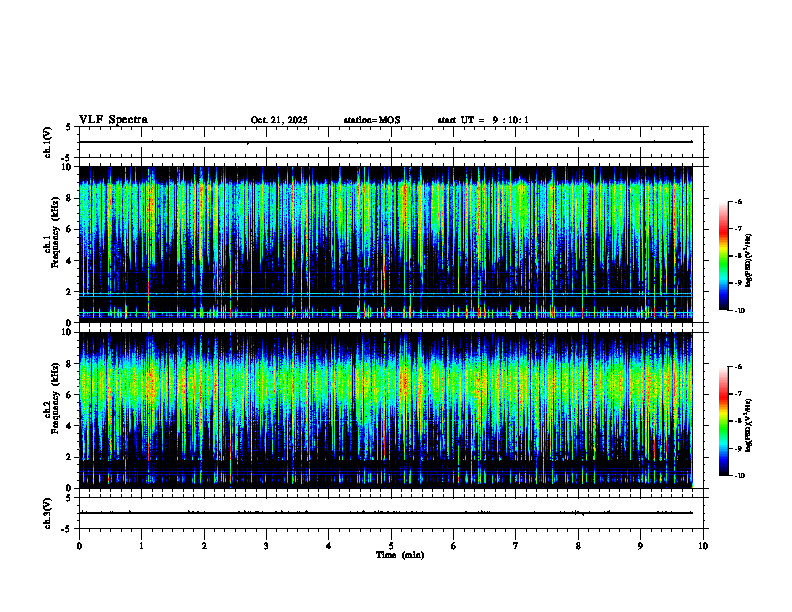Click the "7" time axis tick label
This screenshot has height=612, width=792.
[x=516, y=546]
